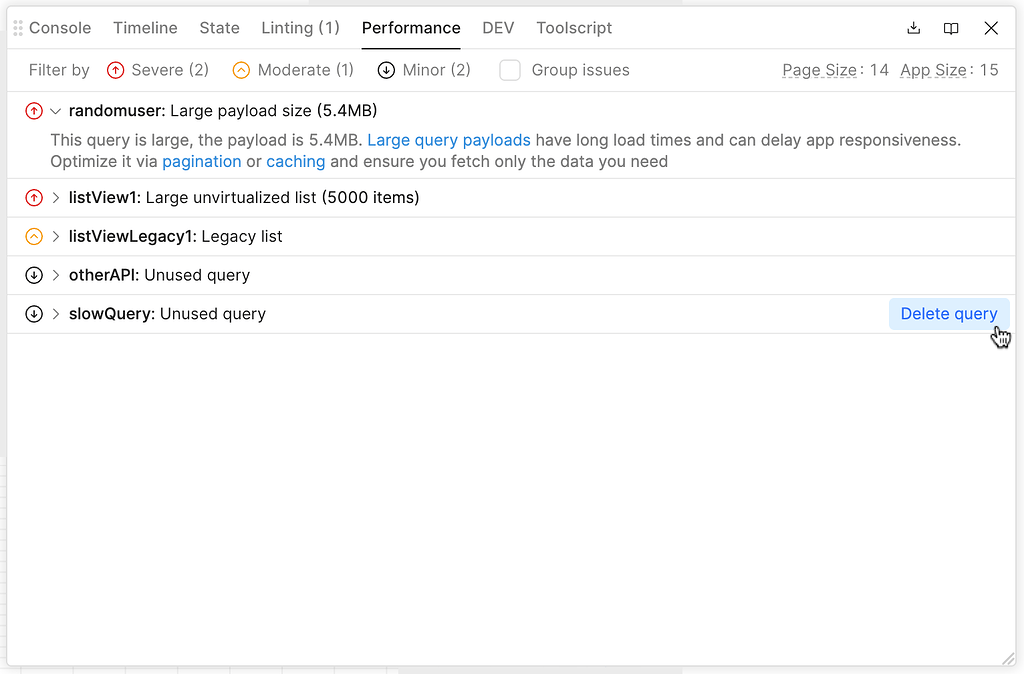Toggle the Moderate (1) filter
Screen dimensions: 1024x674
click(292, 70)
